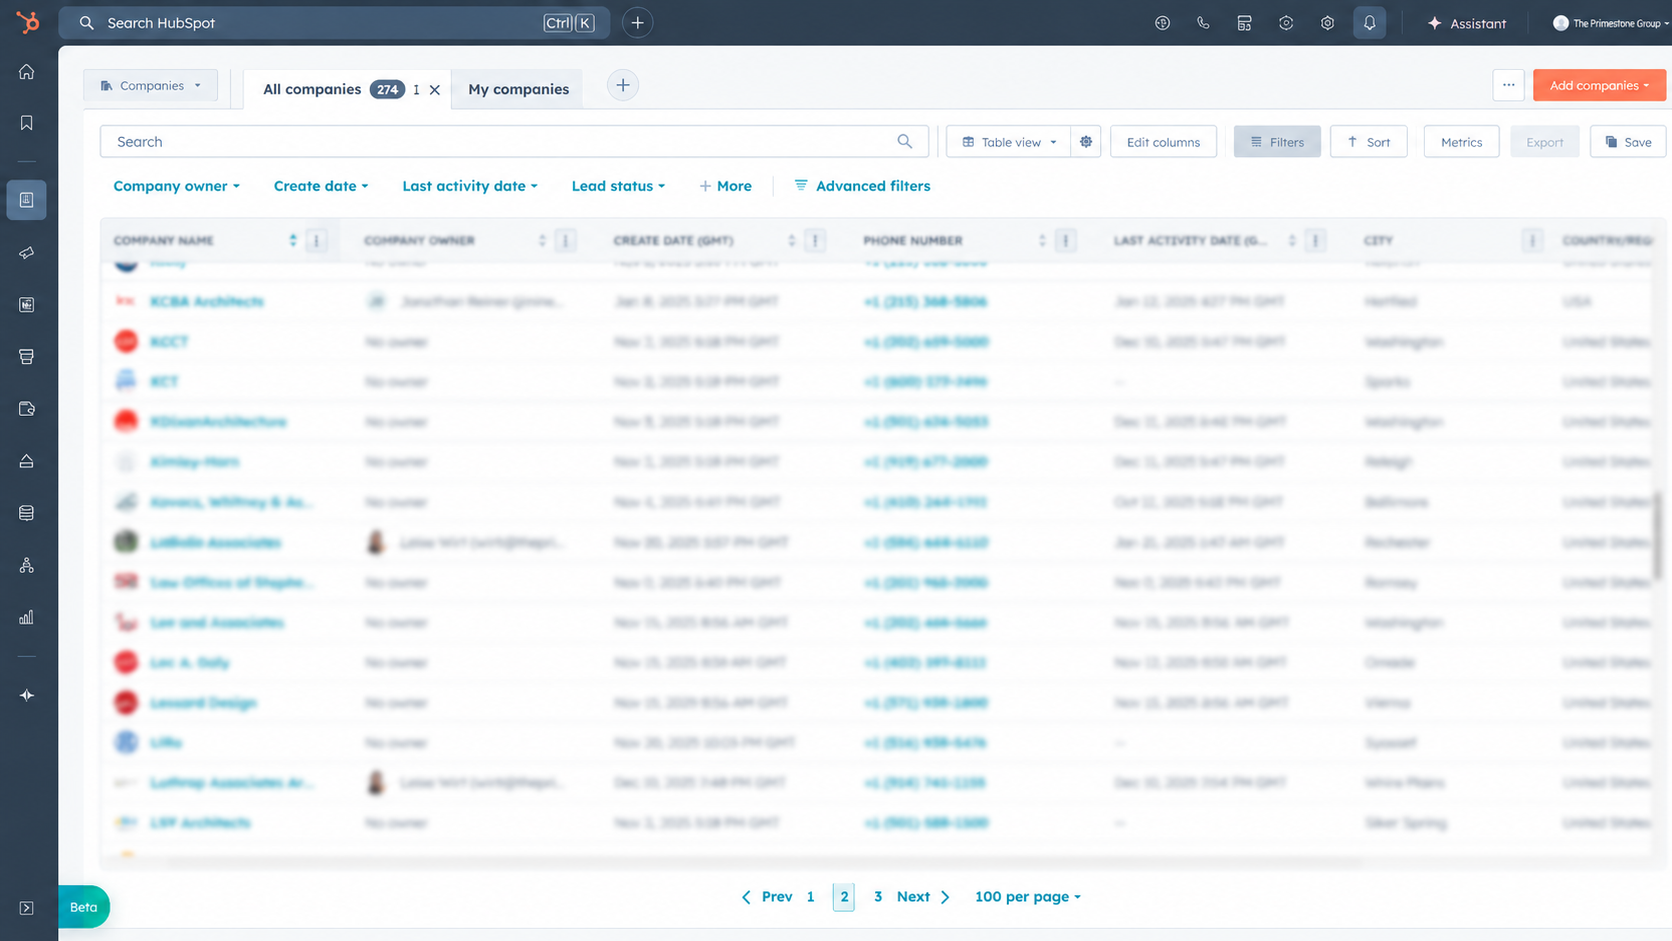Go to page 1
The width and height of the screenshot is (1672, 941).
[x=810, y=897]
